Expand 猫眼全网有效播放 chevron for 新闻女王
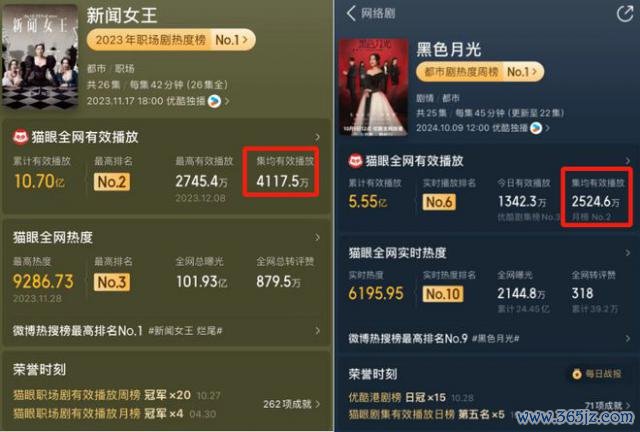 click(317, 137)
